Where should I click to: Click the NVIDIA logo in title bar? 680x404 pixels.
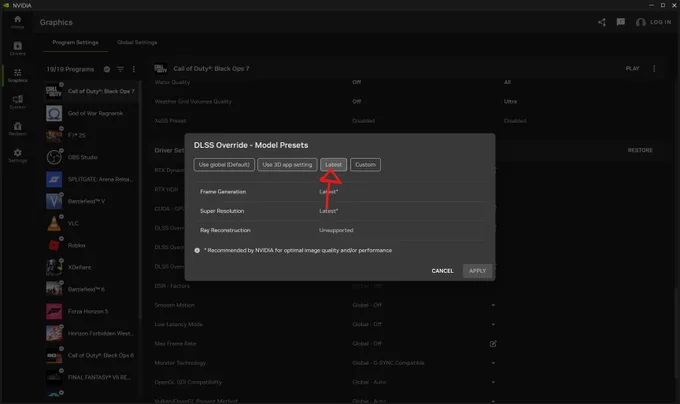pyautogui.click(x=6, y=5)
